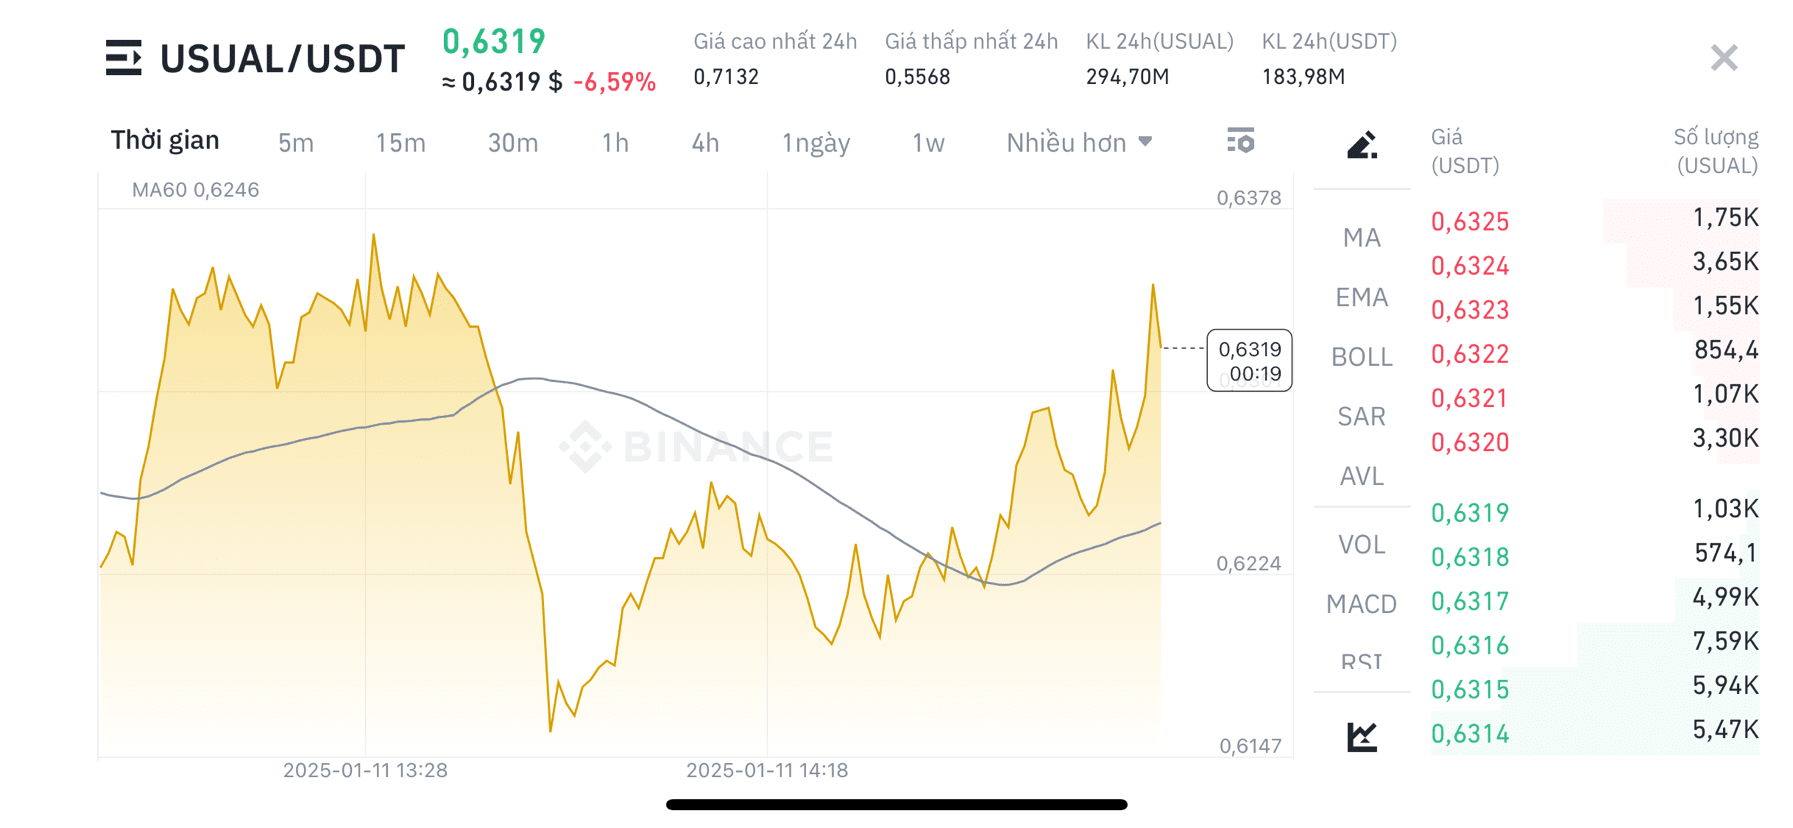
Task: Open the 1ngày daily chart view
Action: pyautogui.click(x=815, y=142)
